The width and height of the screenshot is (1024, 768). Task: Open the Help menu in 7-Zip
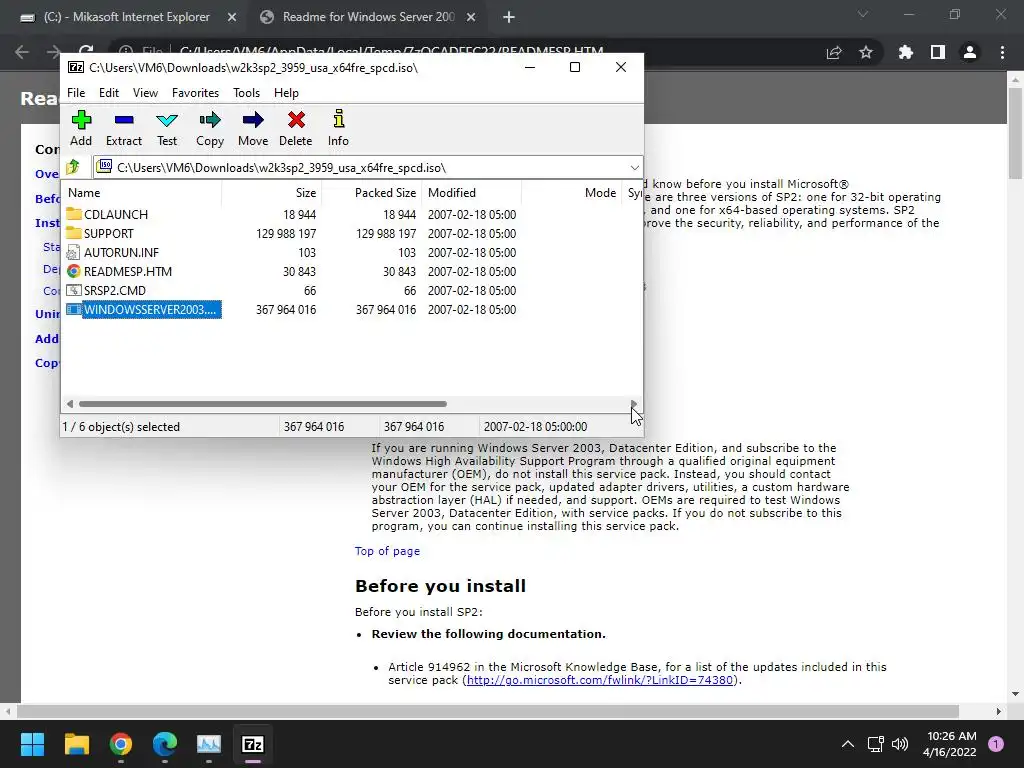coord(286,93)
